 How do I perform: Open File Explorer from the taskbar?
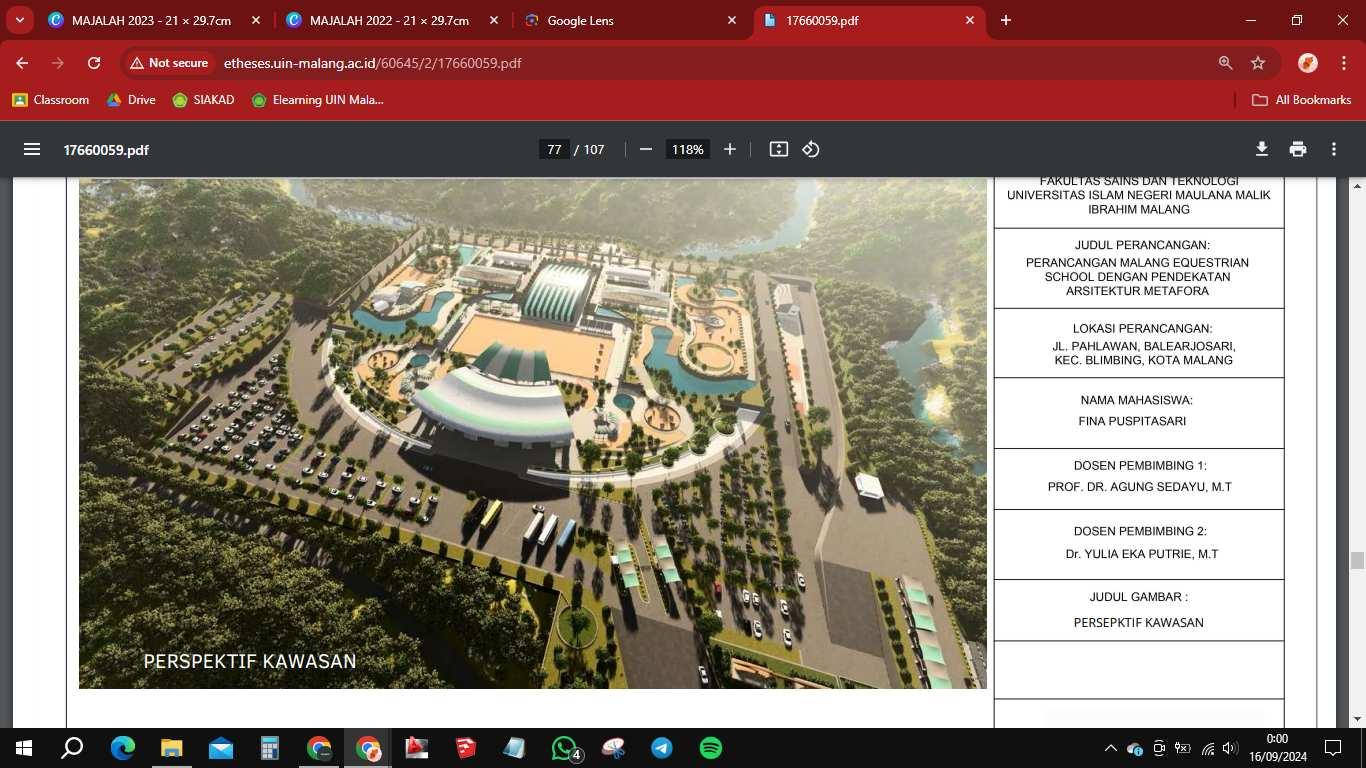coord(171,748)
